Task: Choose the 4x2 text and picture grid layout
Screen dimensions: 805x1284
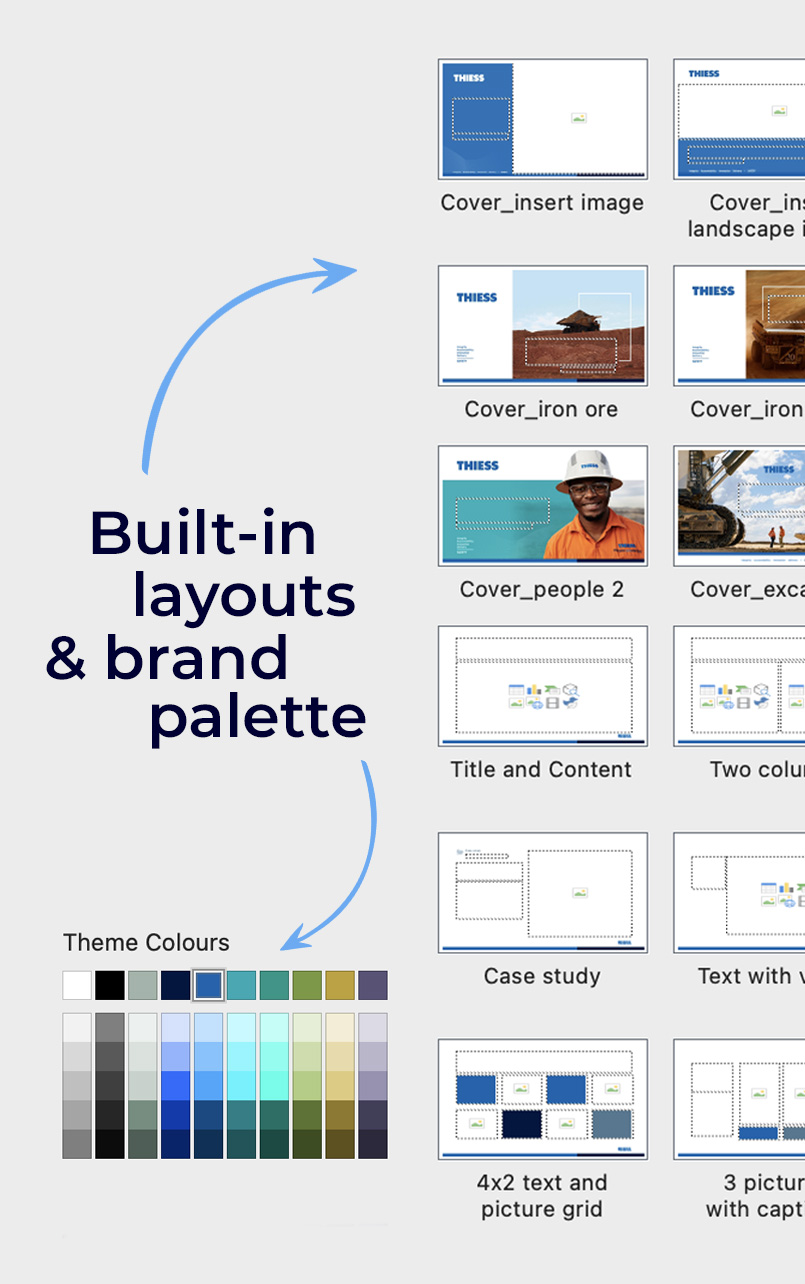Action: click(542, 1098)
